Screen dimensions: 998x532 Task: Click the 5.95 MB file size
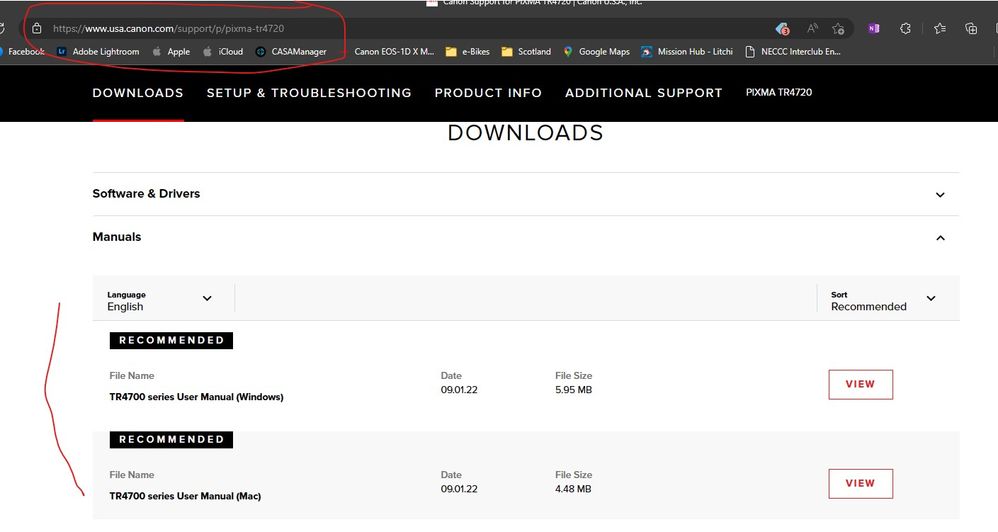[573, 390]
